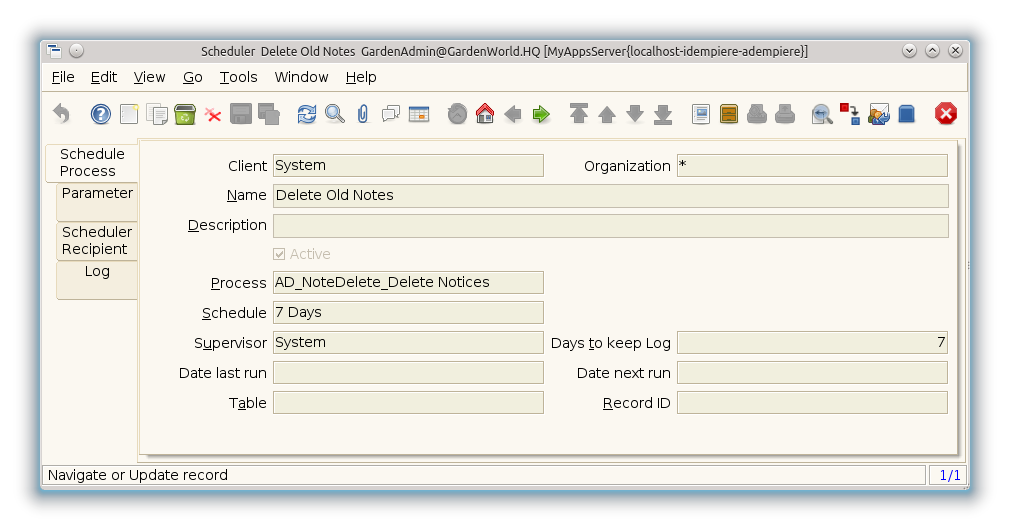
Task: Click the Print Preview icon
Action: point(757,114)
